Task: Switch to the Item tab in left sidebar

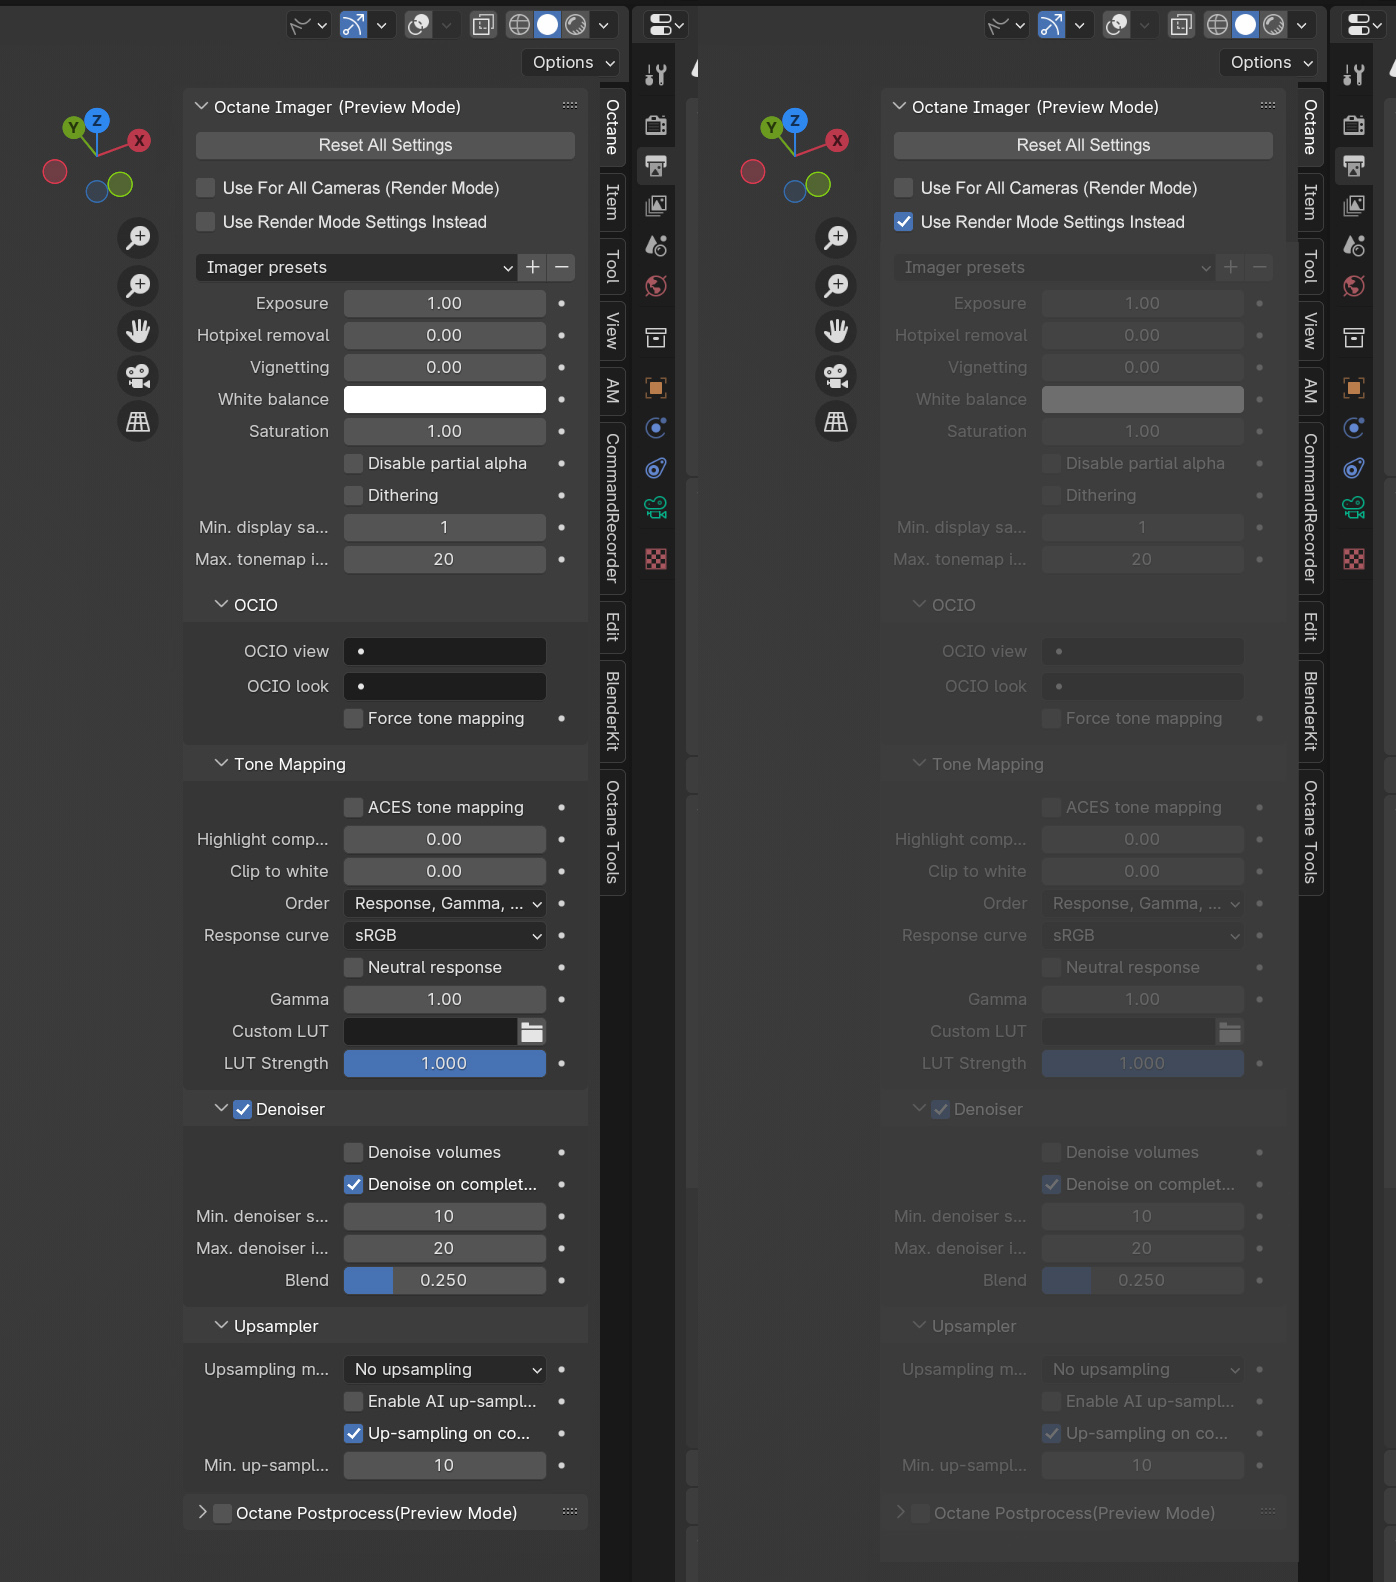Action: [x=612, y=202]
